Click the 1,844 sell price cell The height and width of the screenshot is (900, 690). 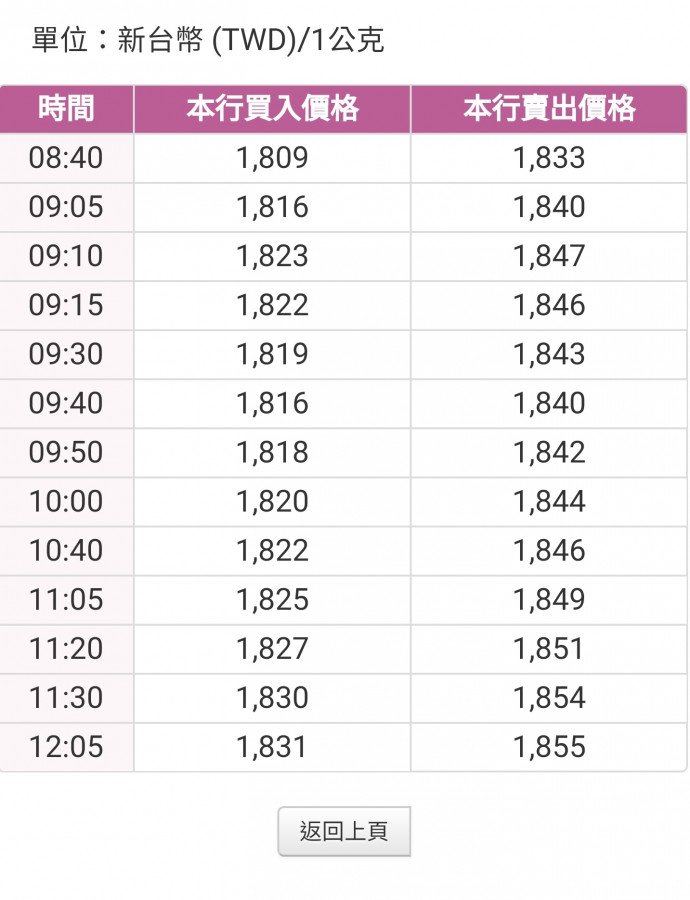click(549, 501)
